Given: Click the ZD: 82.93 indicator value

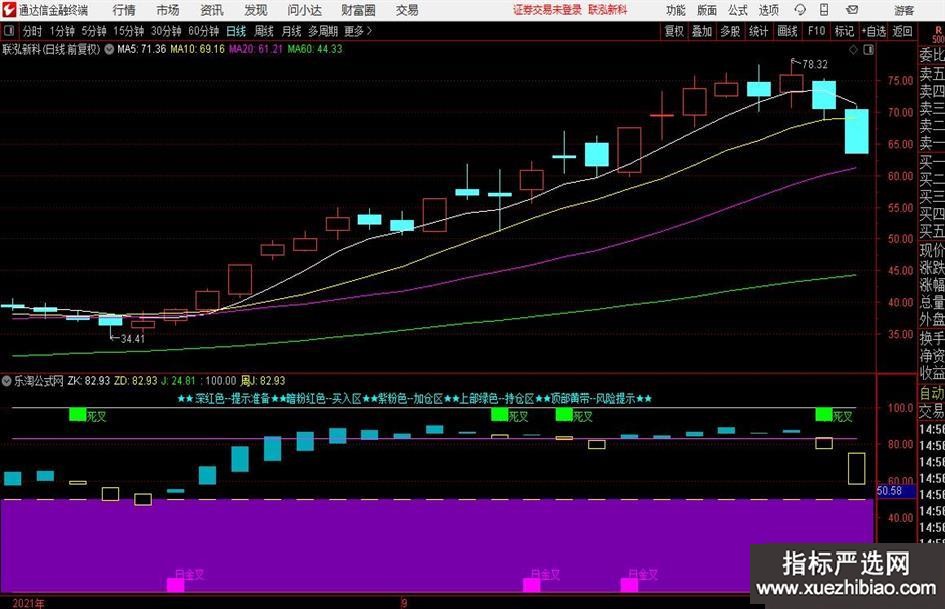Looking at the screenshot, I should 136,381.
